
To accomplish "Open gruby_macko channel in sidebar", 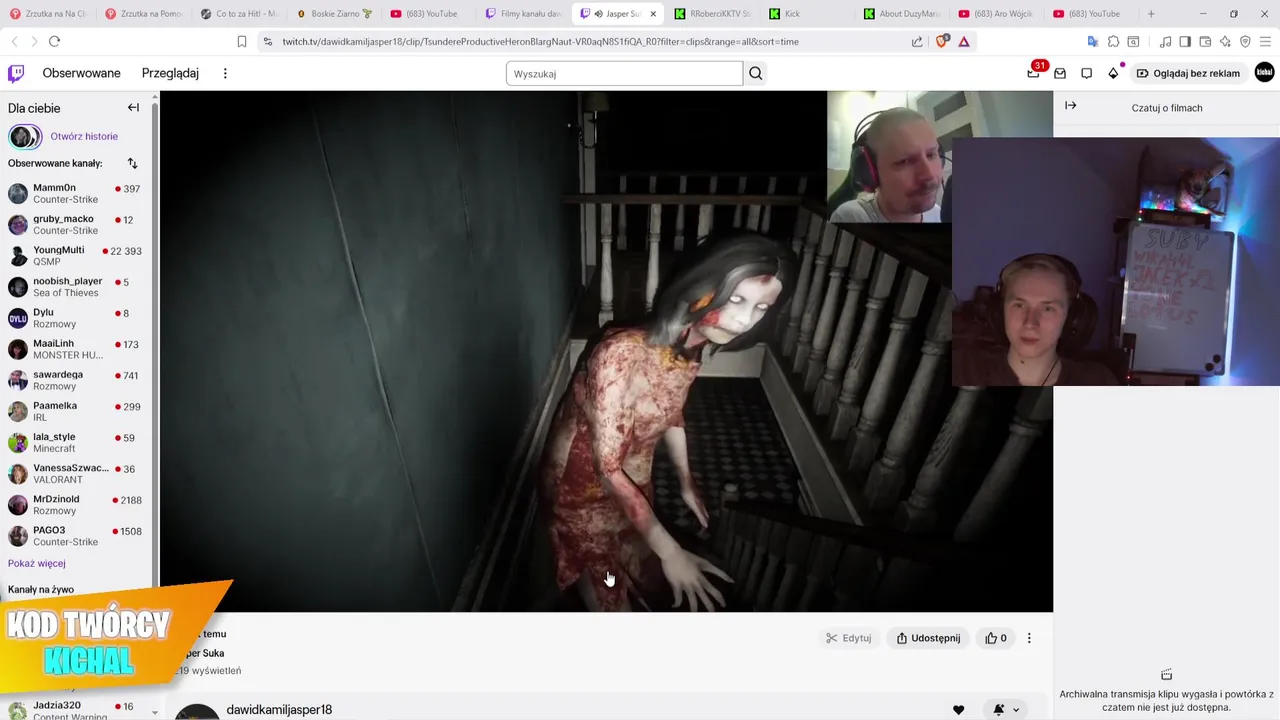I will point(75,224).
